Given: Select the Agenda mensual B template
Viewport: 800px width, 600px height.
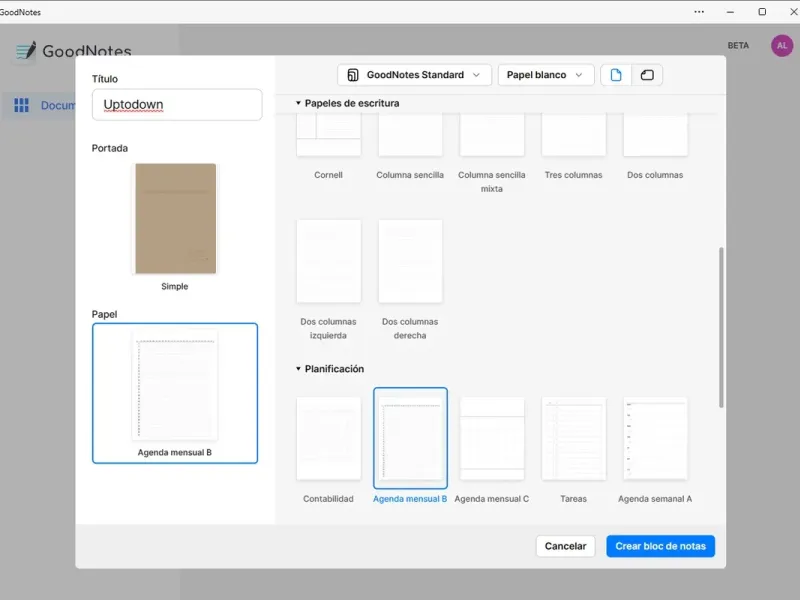Looking at the screenshot, I should click(x=410, y=439).
